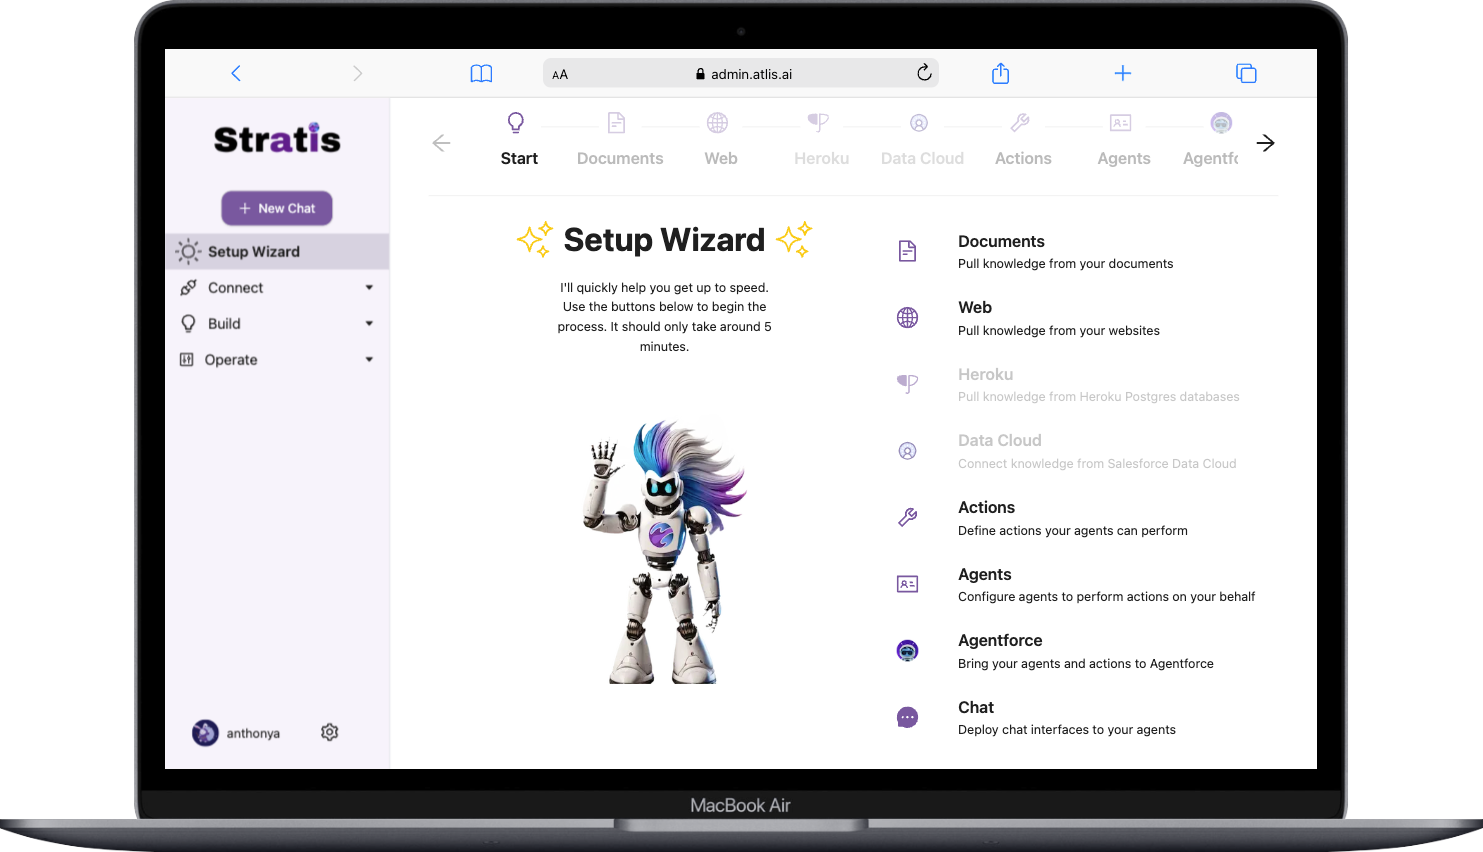Open the Agentforce option in the list
The width and height of the screenshot is (1483, 852).
pyautogui.click(x=1086, y=651)
